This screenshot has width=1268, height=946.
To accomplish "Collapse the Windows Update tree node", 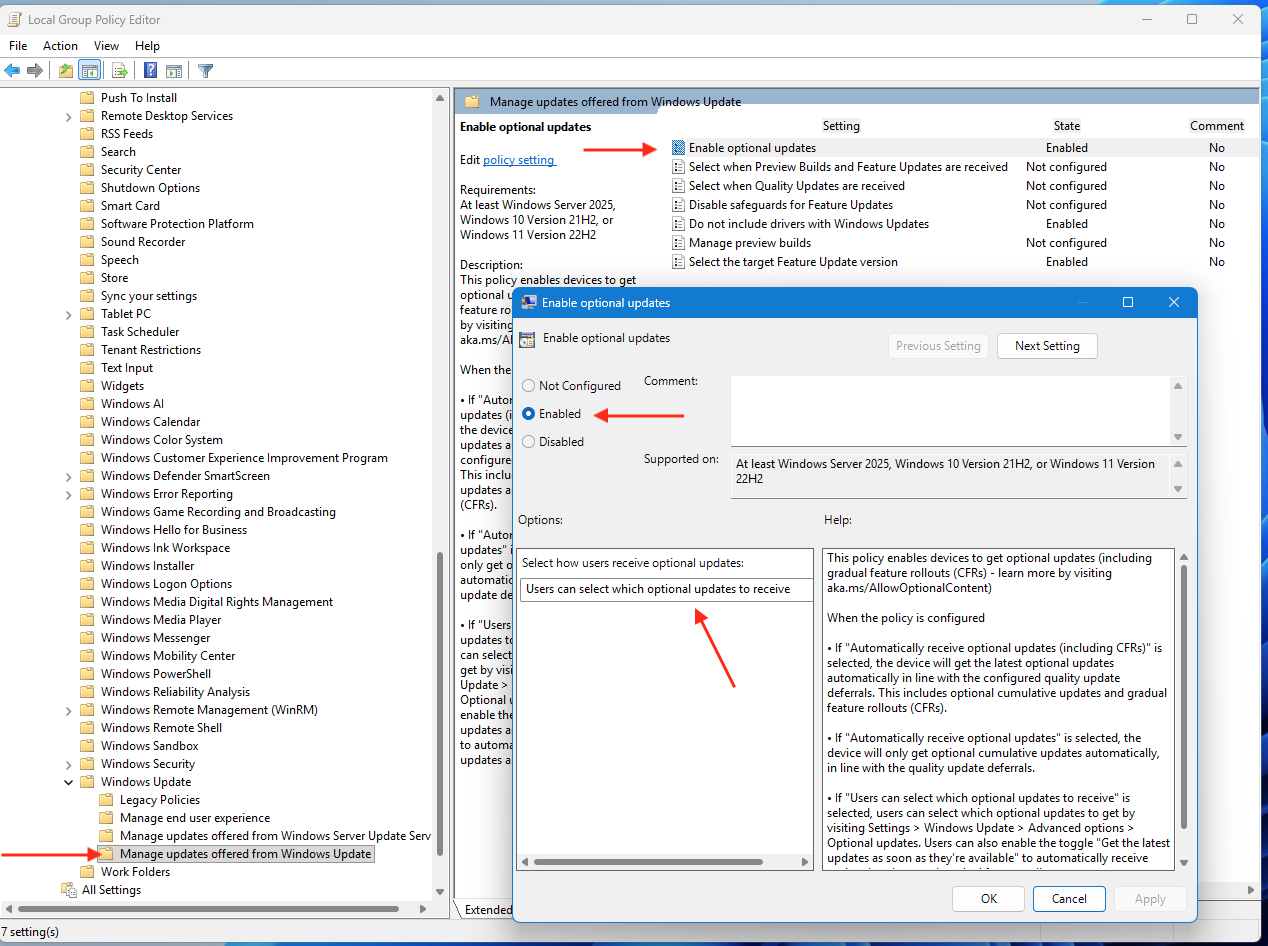I will [x=68, y=782].
